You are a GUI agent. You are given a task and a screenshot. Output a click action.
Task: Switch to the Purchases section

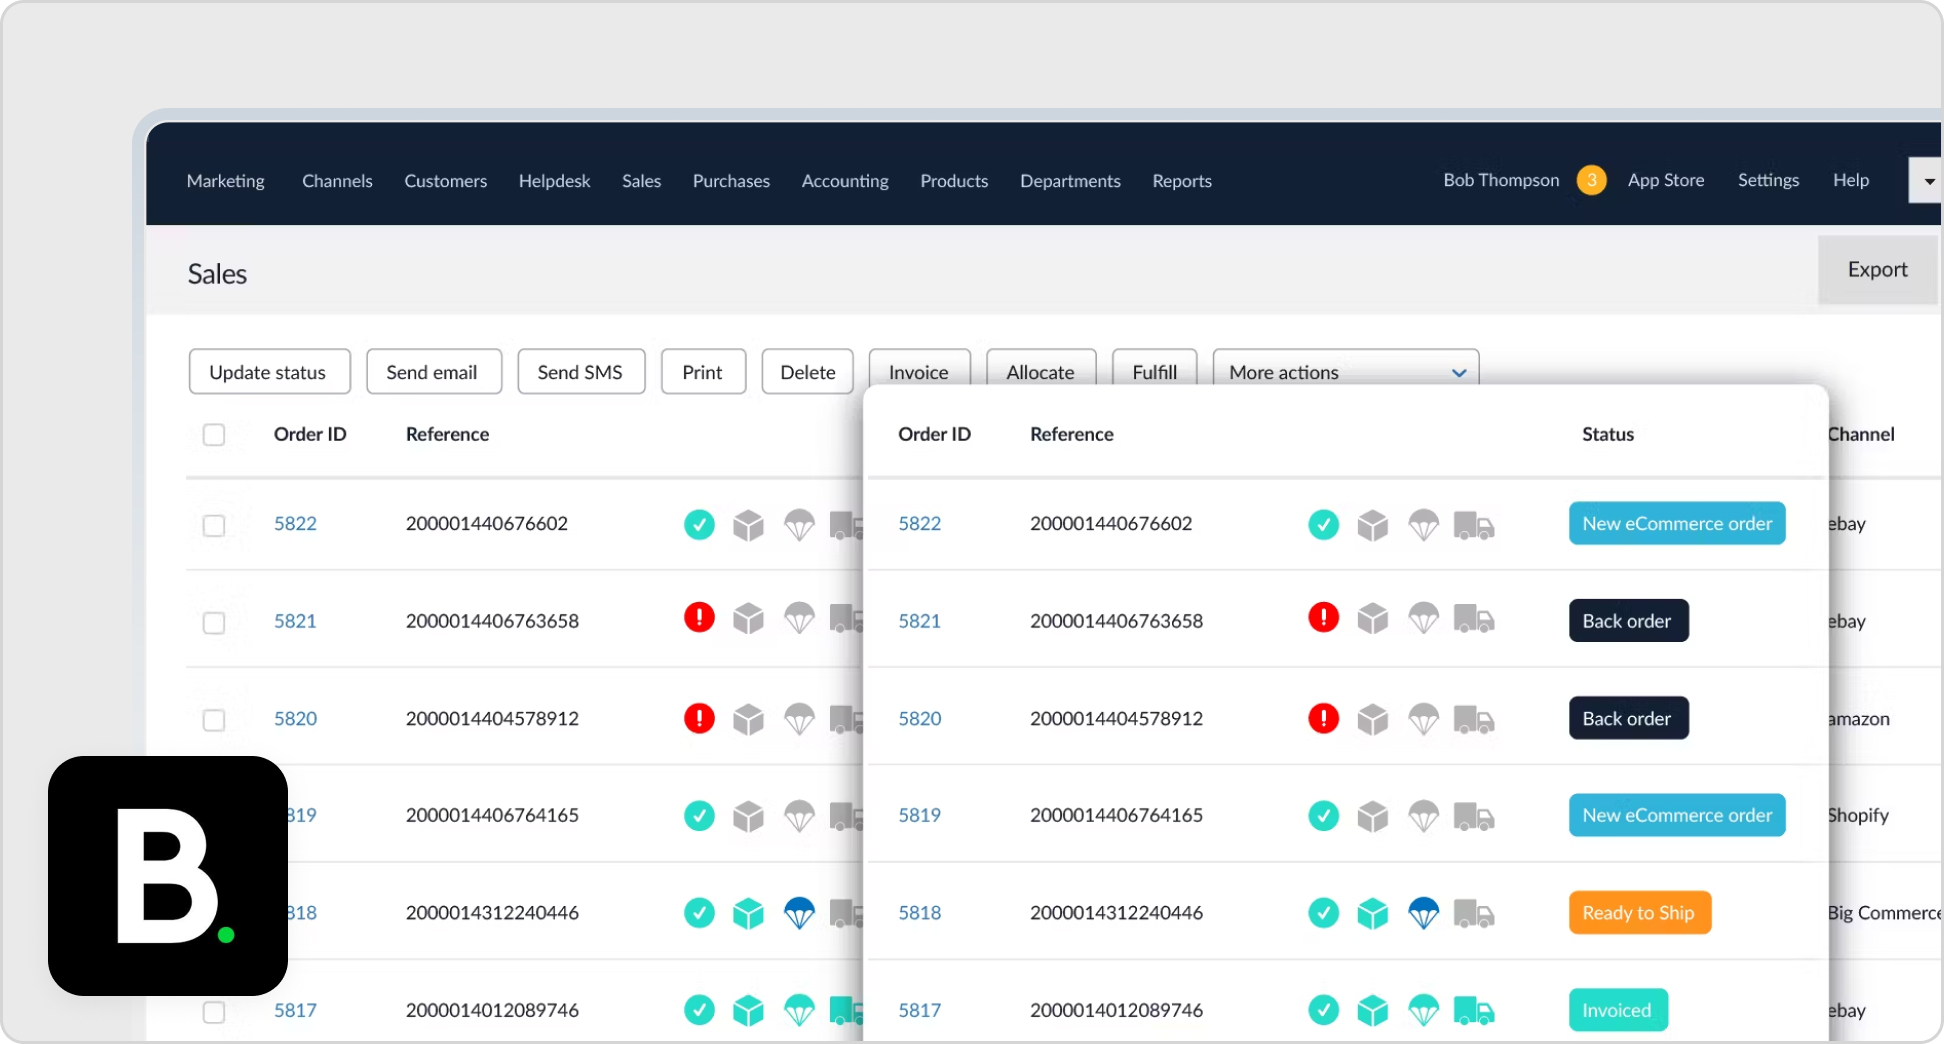click(x=731, y=181)
